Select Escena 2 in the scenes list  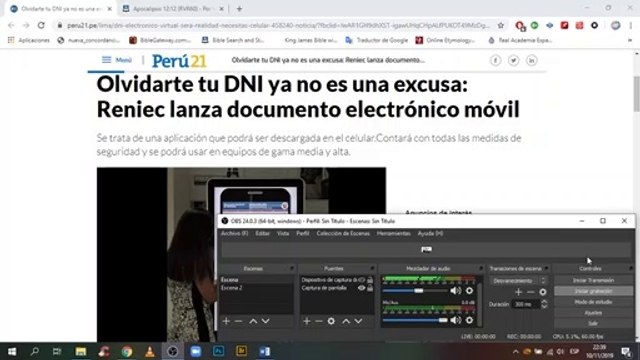(x=256, y=288)
